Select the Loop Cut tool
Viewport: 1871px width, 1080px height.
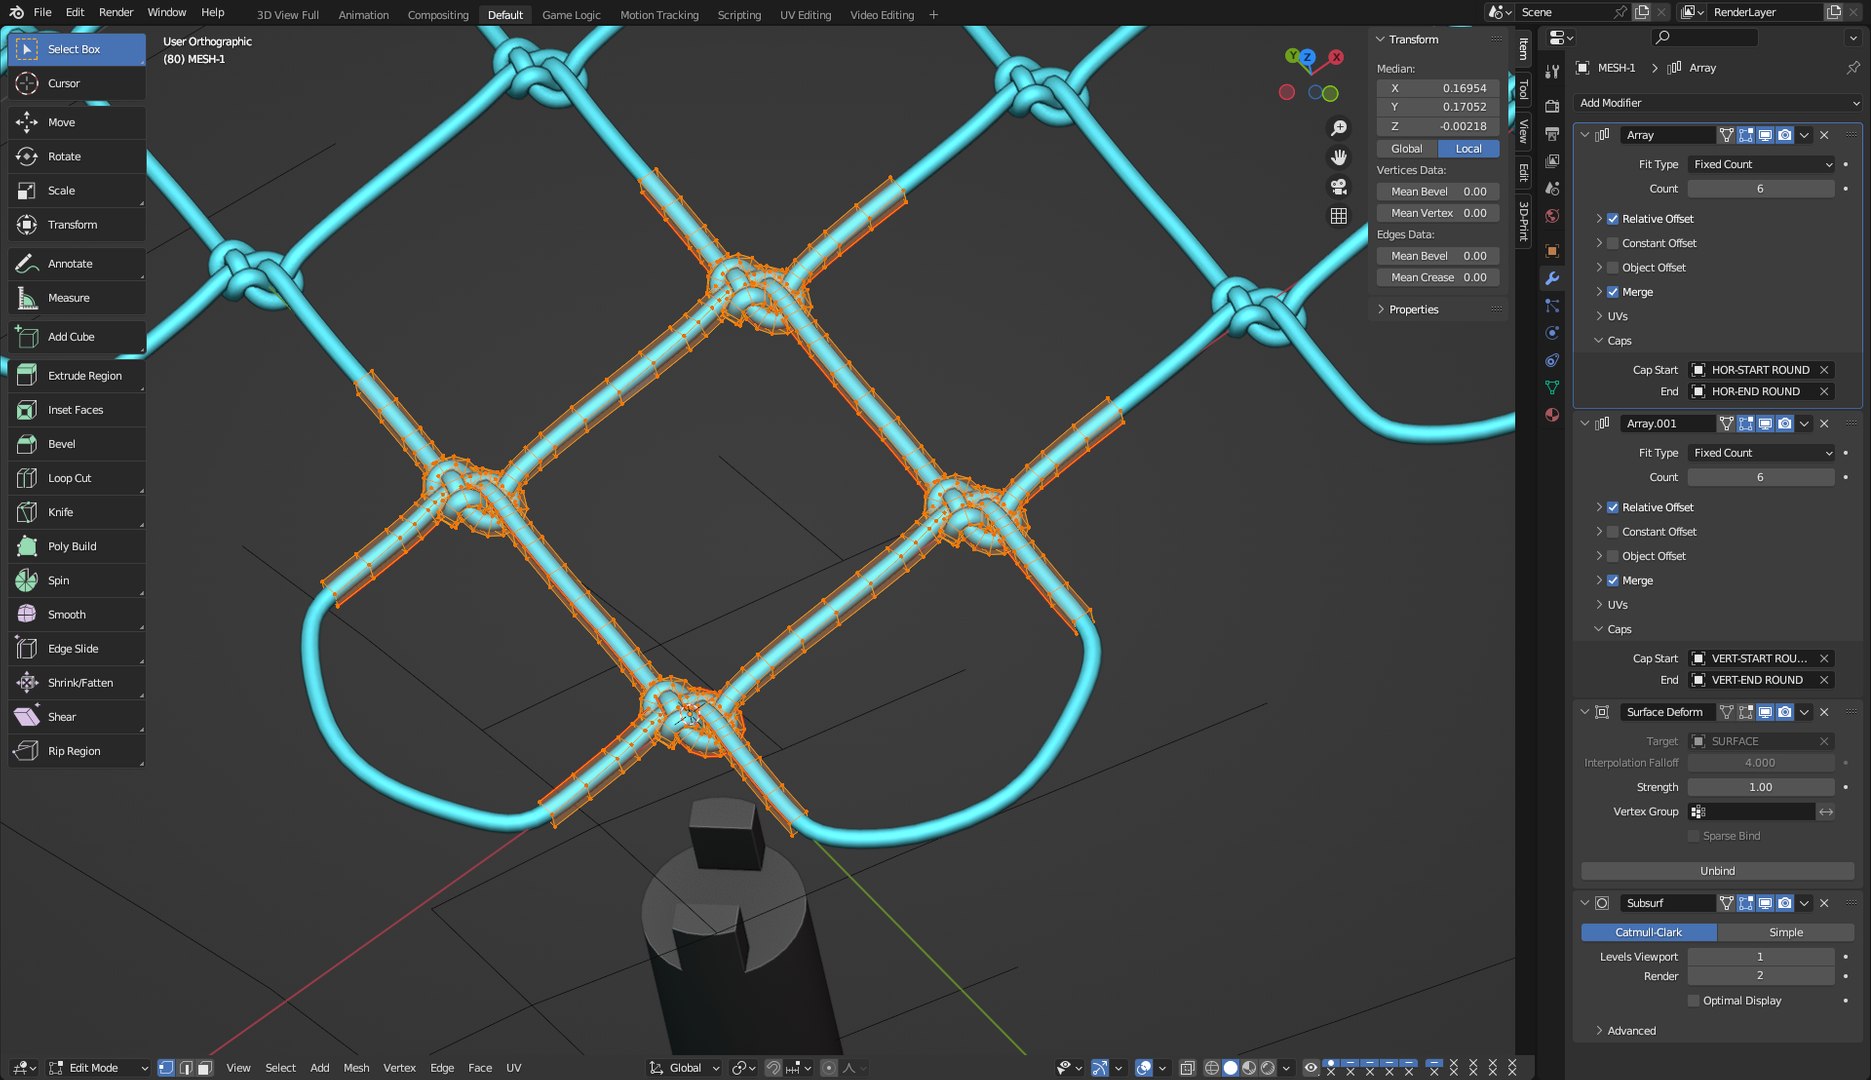pyautogui.click(x=76, y=477)
